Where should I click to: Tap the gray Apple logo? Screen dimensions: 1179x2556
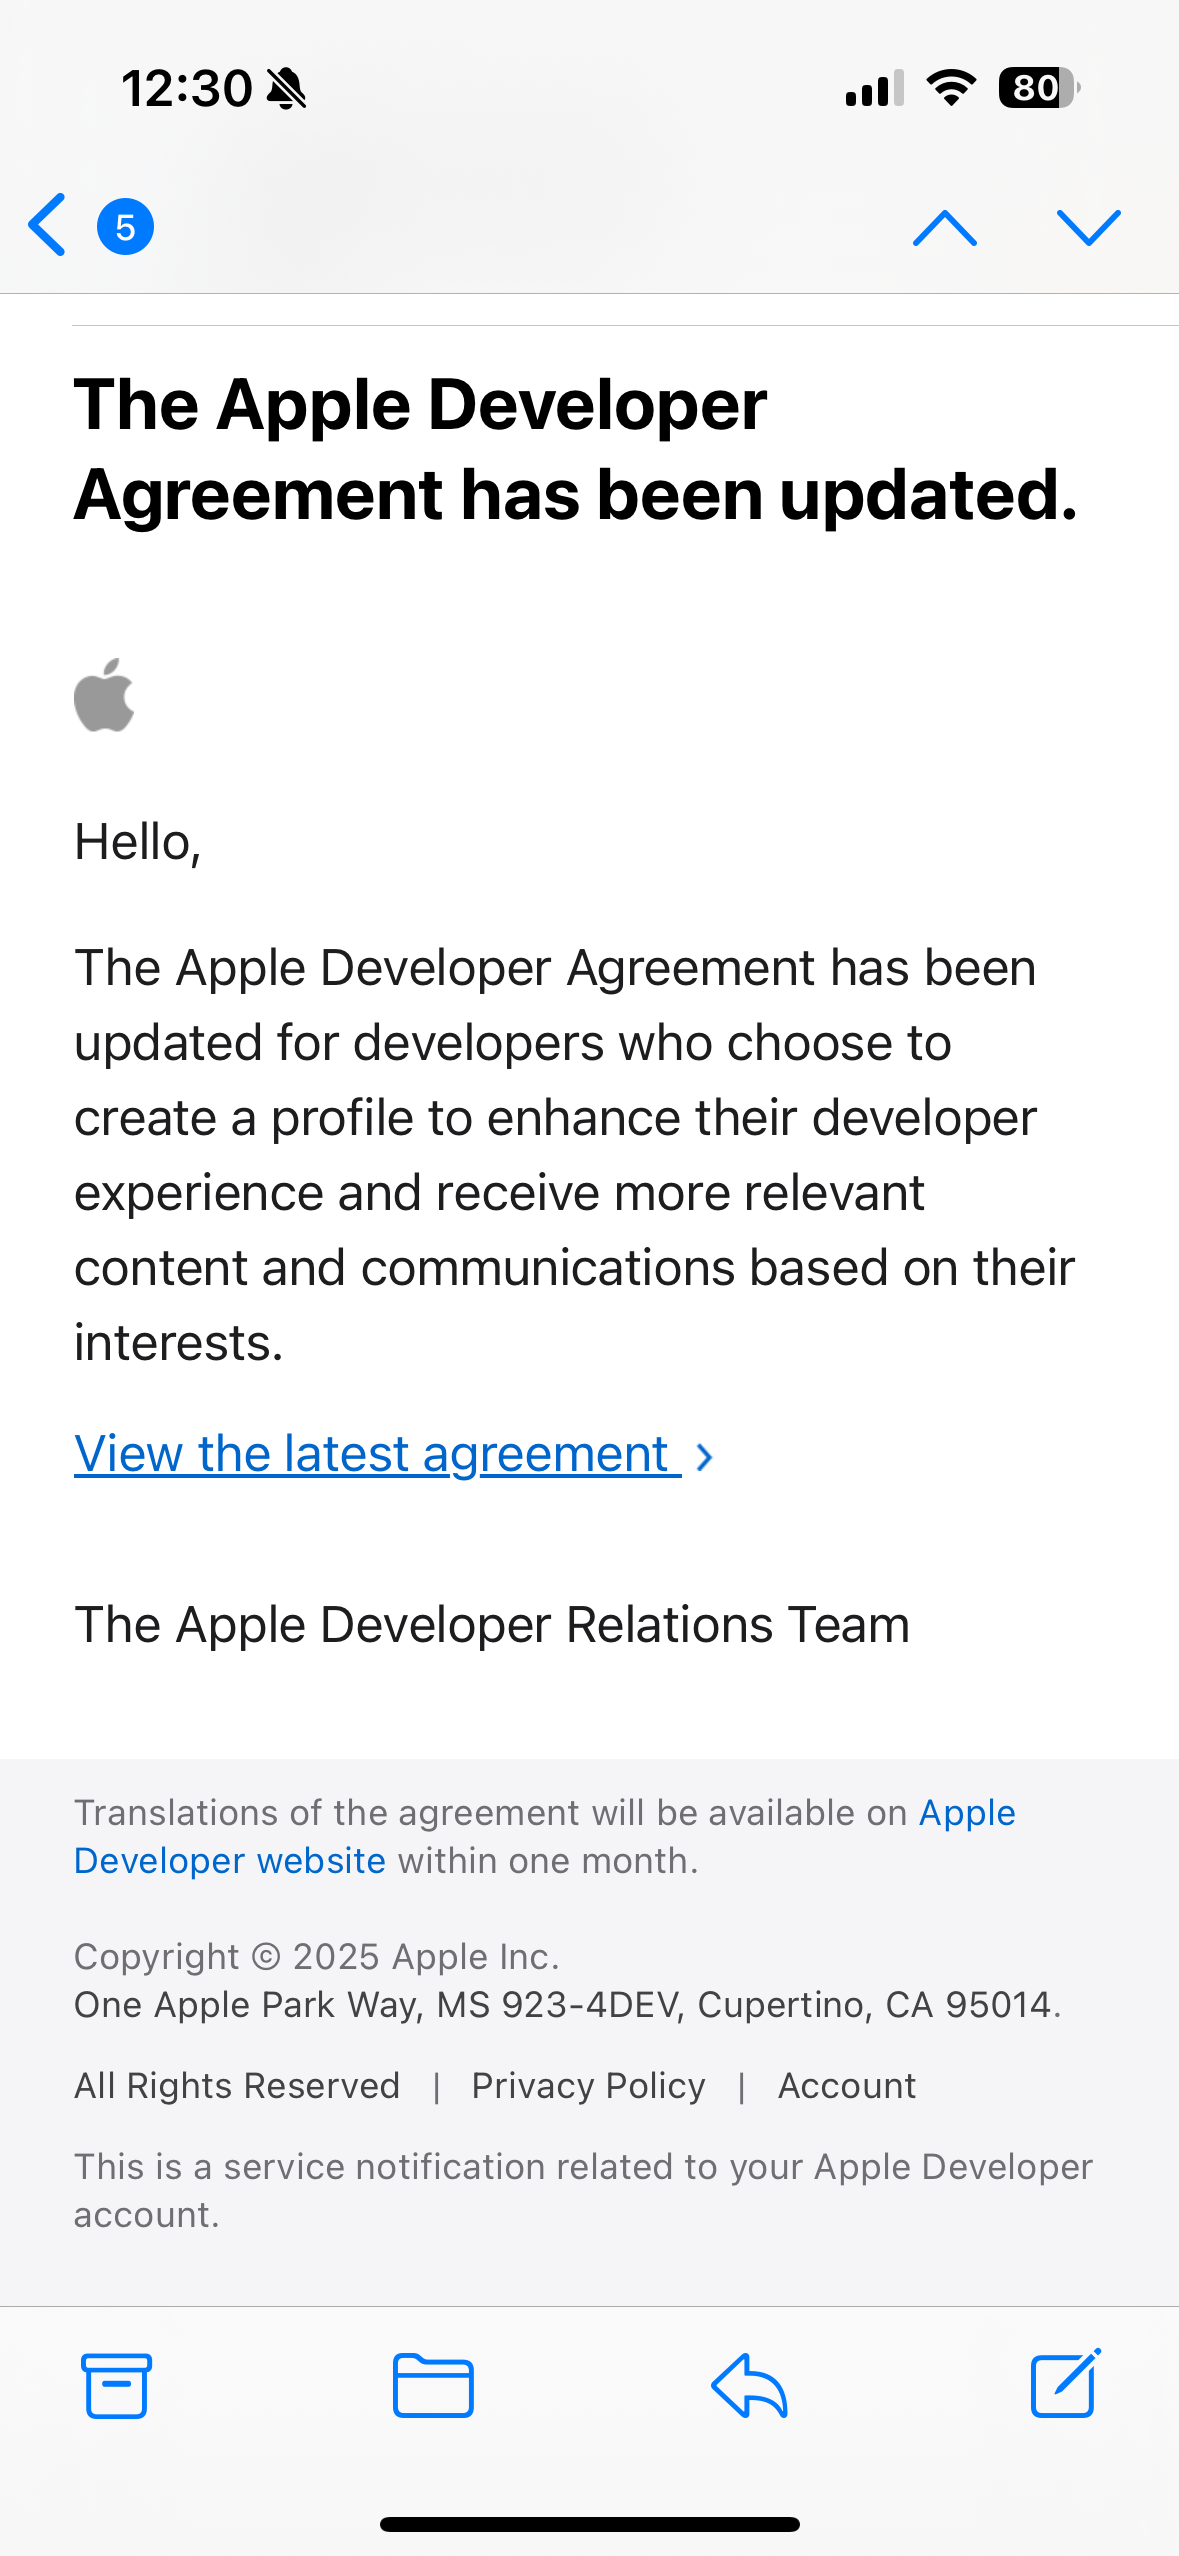[x=104, y=695]
